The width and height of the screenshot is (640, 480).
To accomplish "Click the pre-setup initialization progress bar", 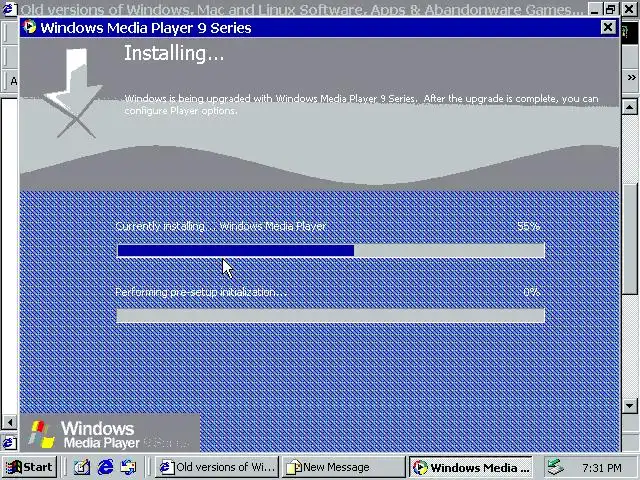I will 331,316.
